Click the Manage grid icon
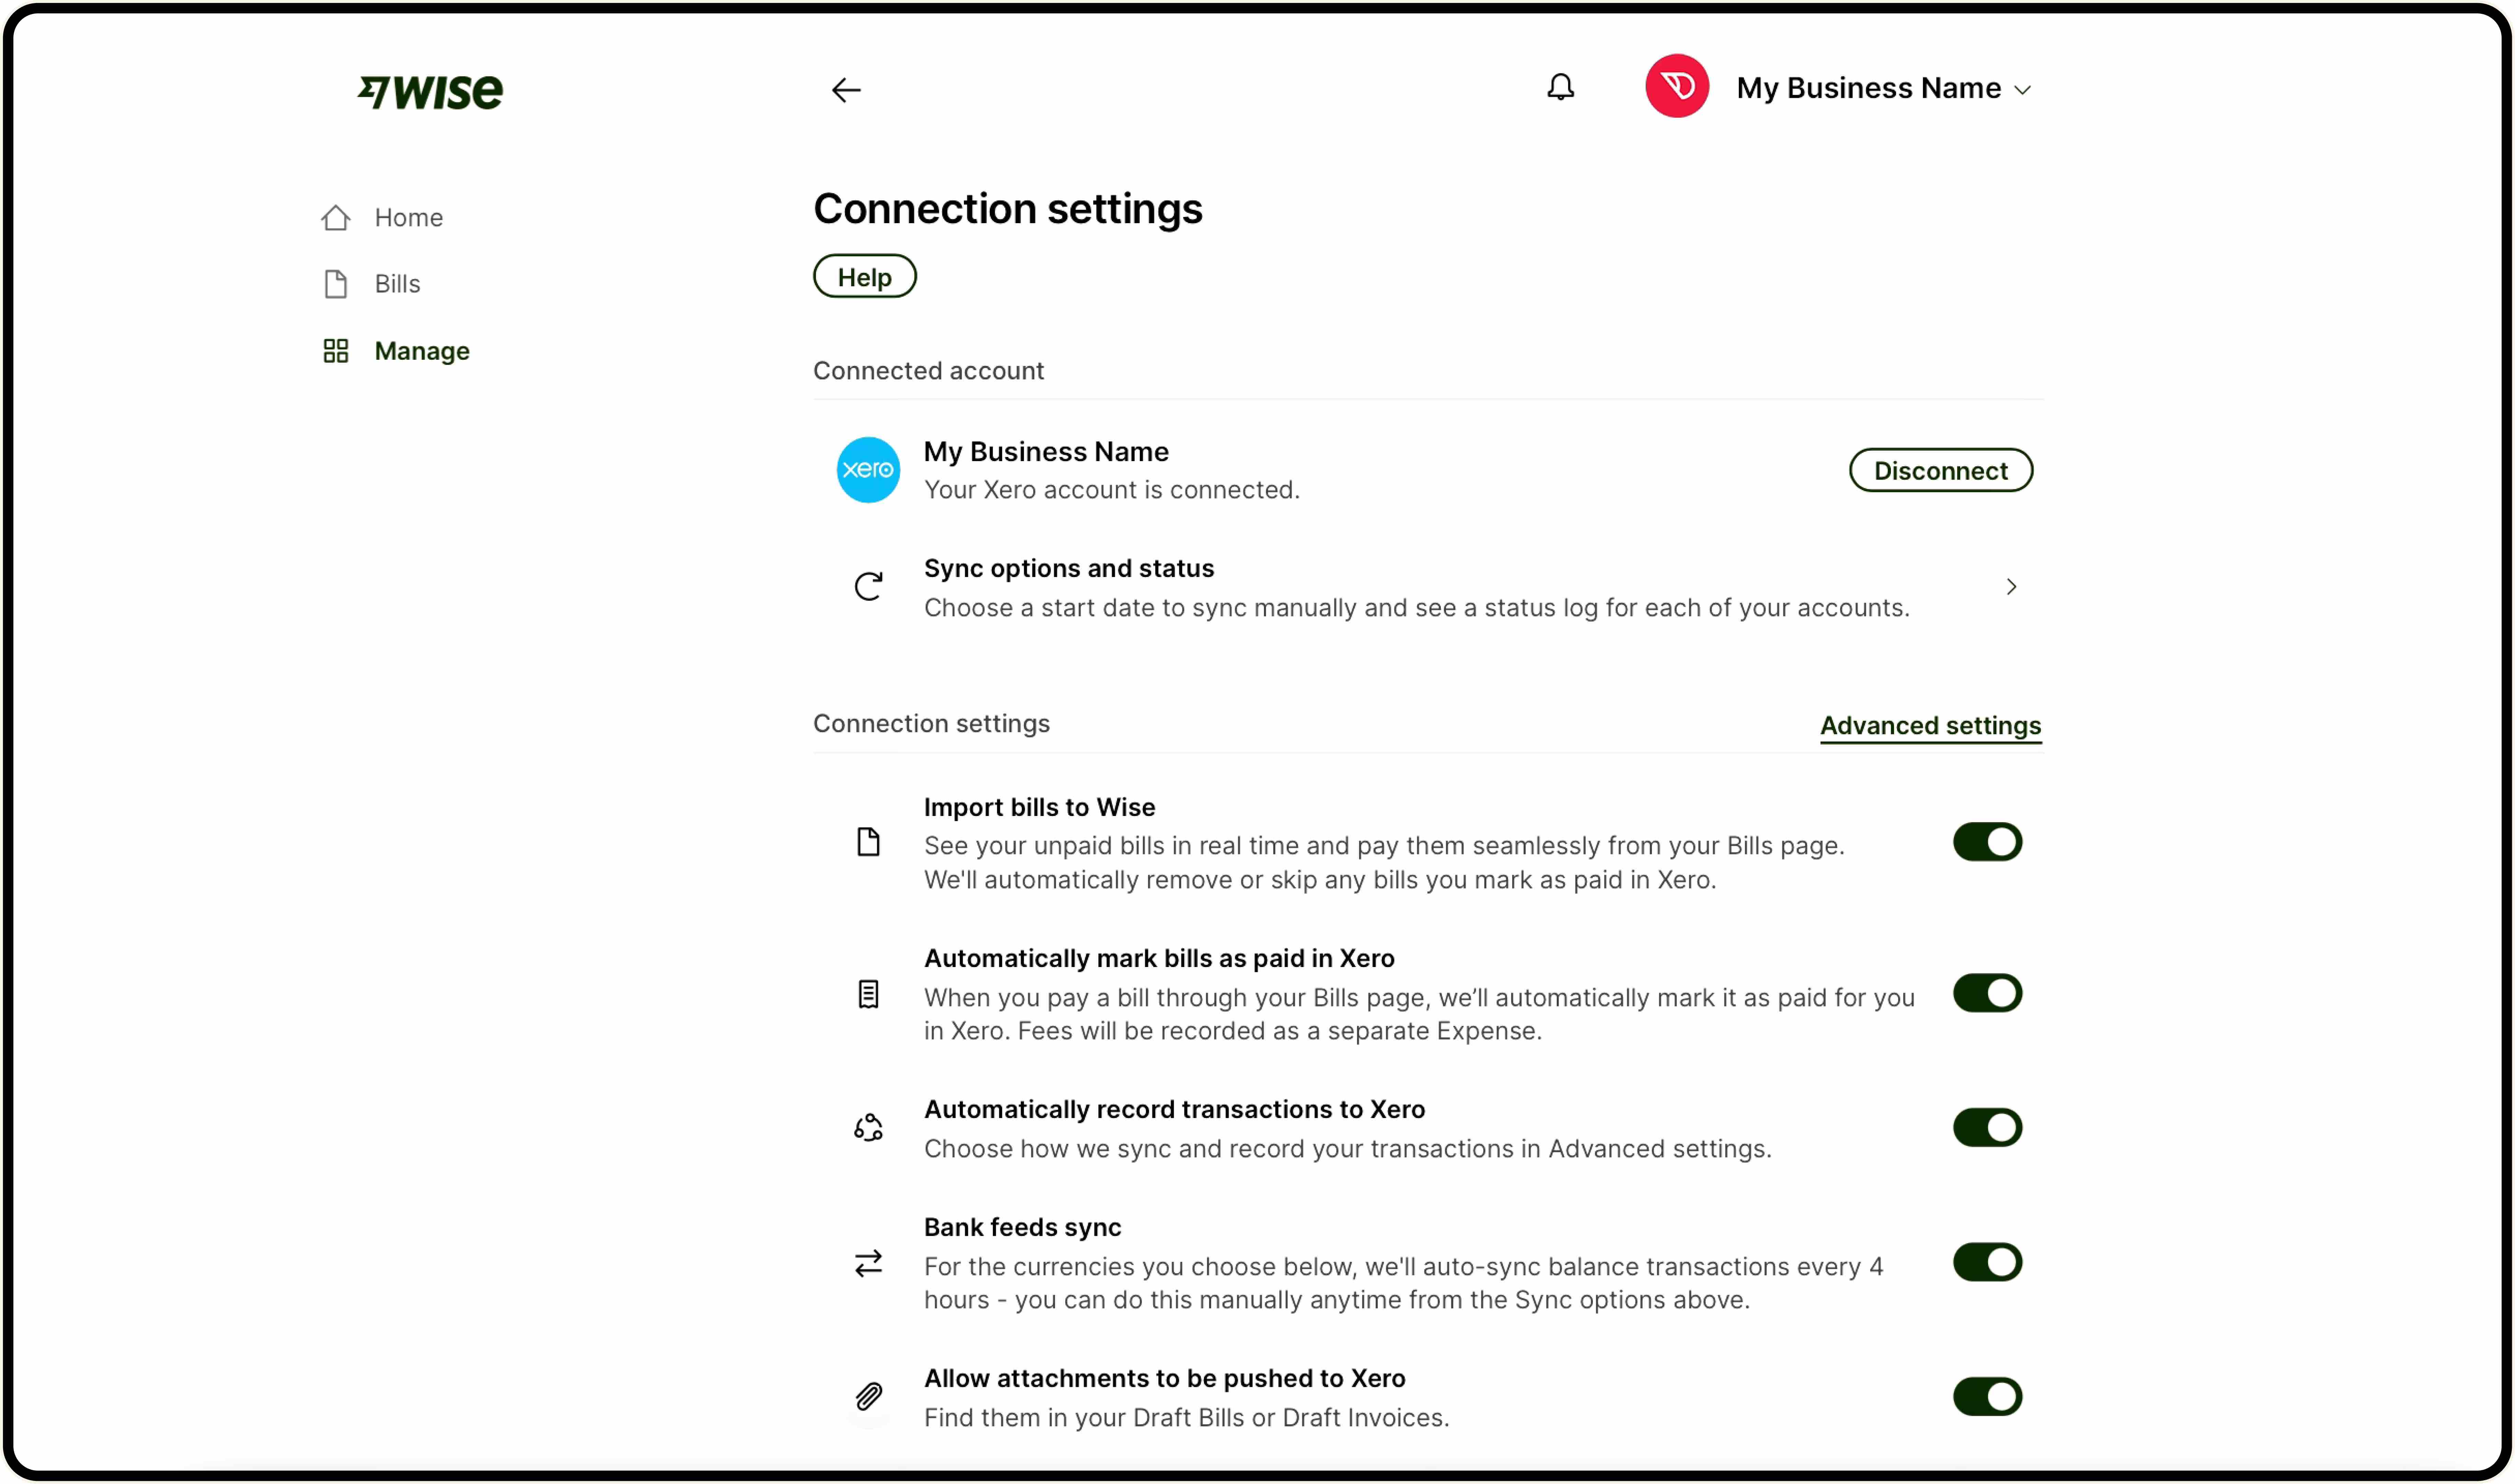 tap(336, 351)
